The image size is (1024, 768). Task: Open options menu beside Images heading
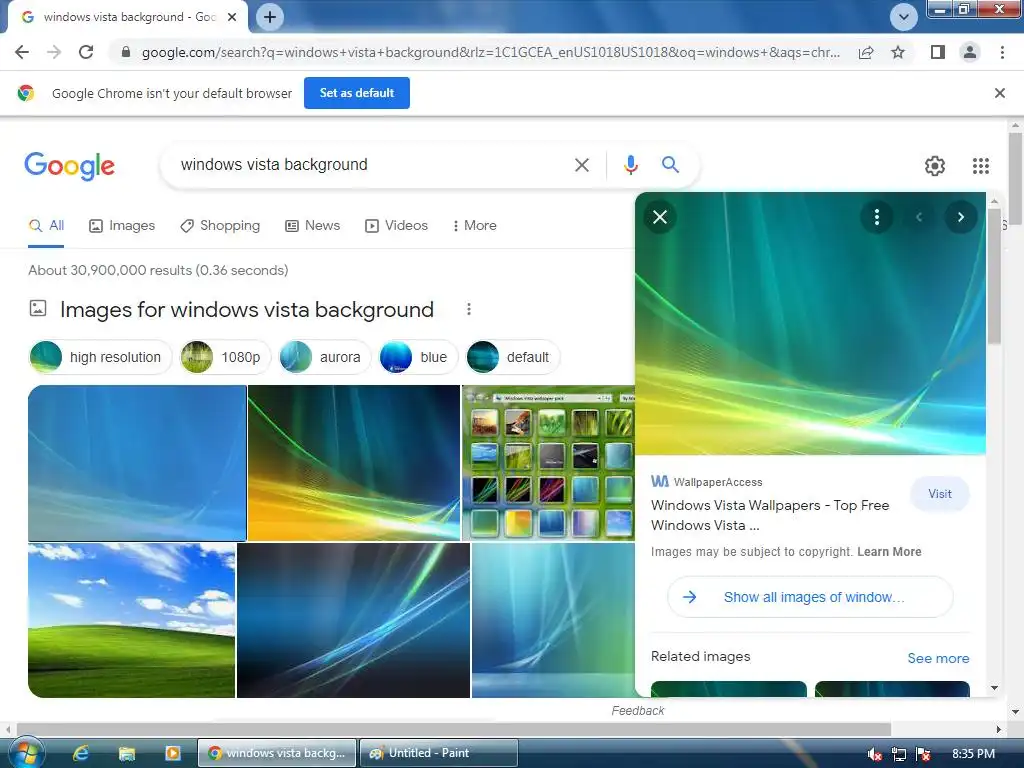(x=468, y=309)
